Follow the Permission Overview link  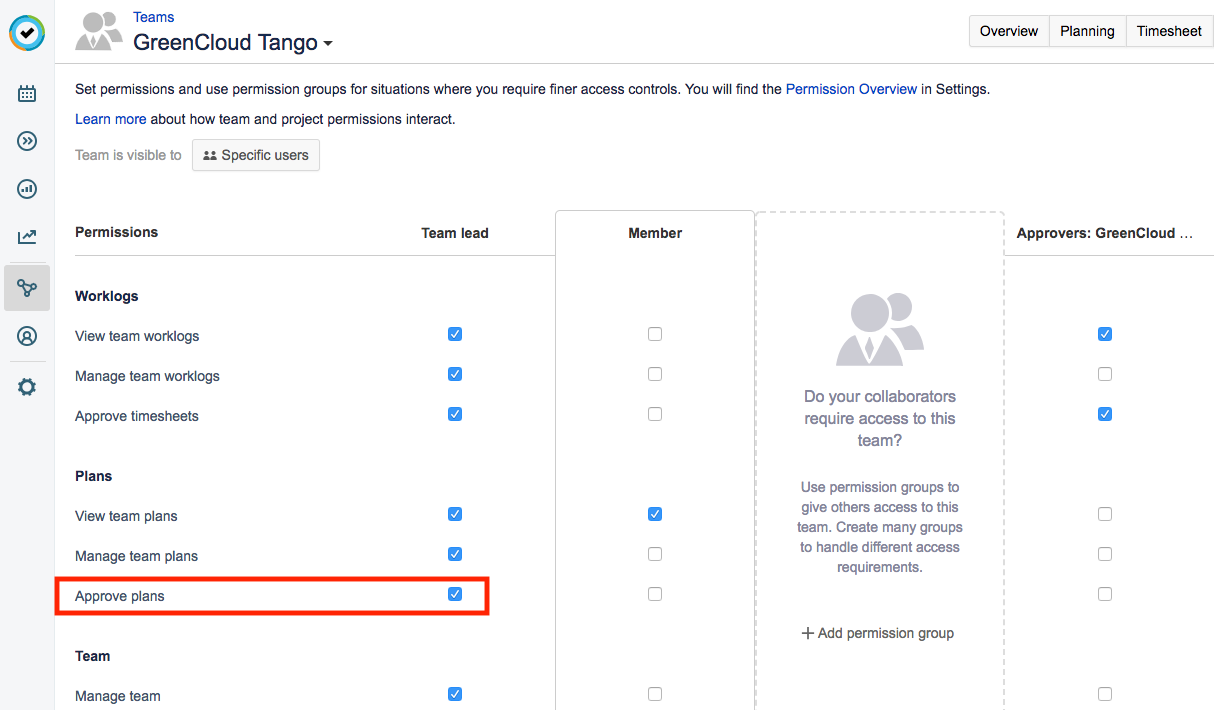(x=851, y=89)
